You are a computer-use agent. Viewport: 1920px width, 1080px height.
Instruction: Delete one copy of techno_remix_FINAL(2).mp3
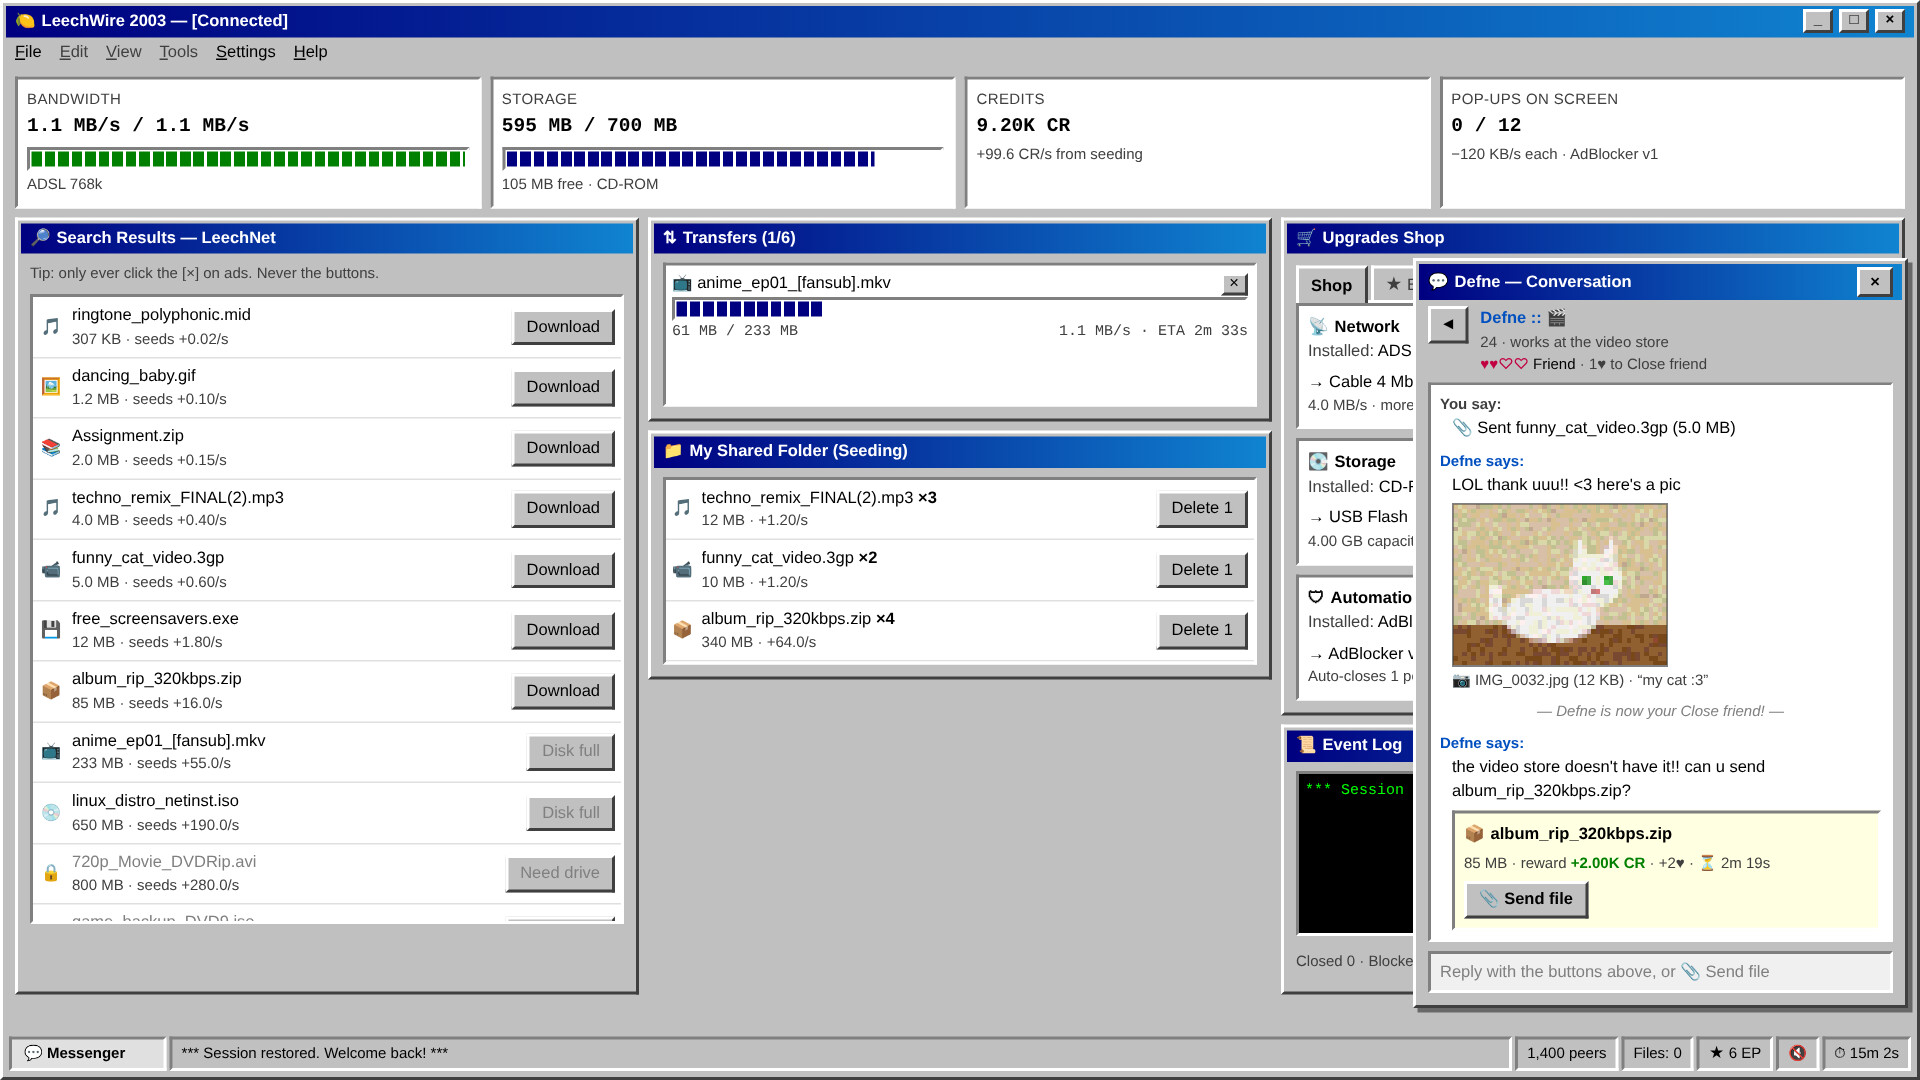[1202, 509]
